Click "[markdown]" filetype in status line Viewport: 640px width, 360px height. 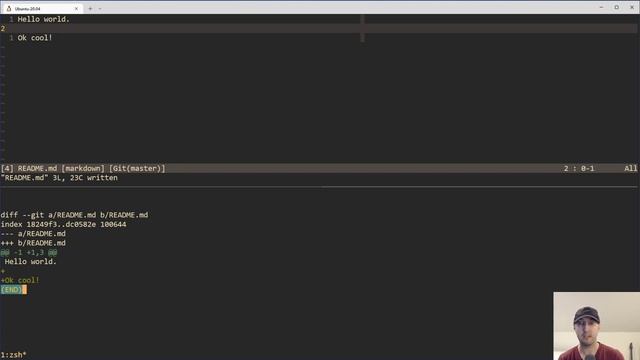pyautogui.click(x=83, y=168)
